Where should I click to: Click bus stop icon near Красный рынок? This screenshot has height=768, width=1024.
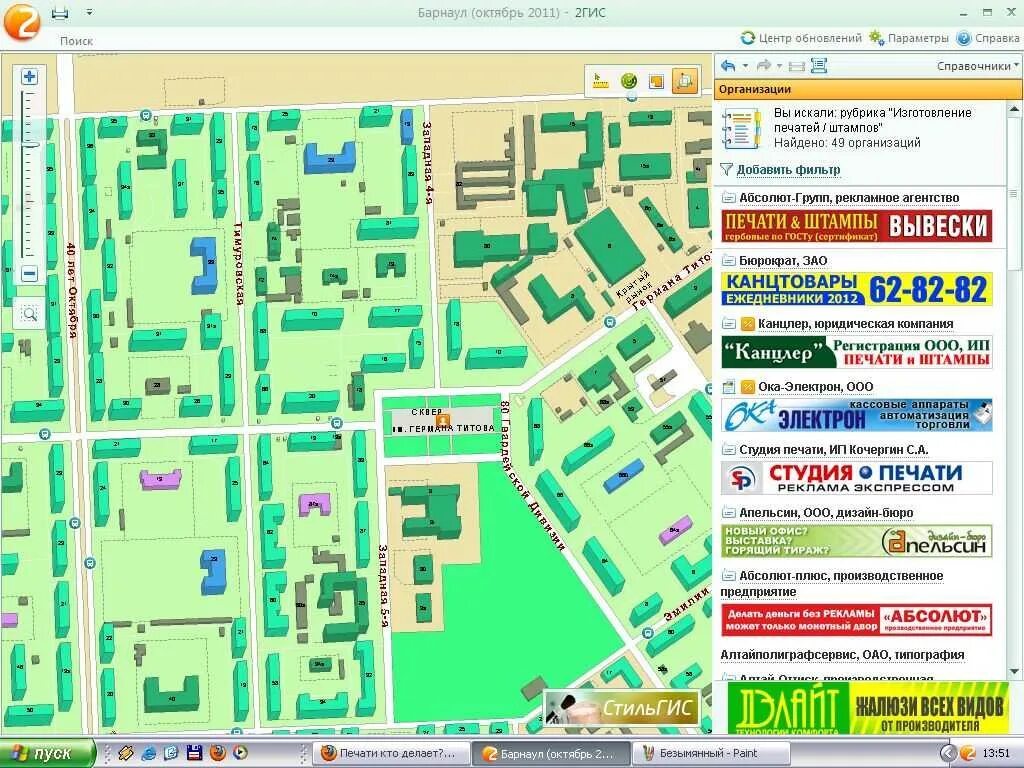pyautogui.click(x=610, y=322)
